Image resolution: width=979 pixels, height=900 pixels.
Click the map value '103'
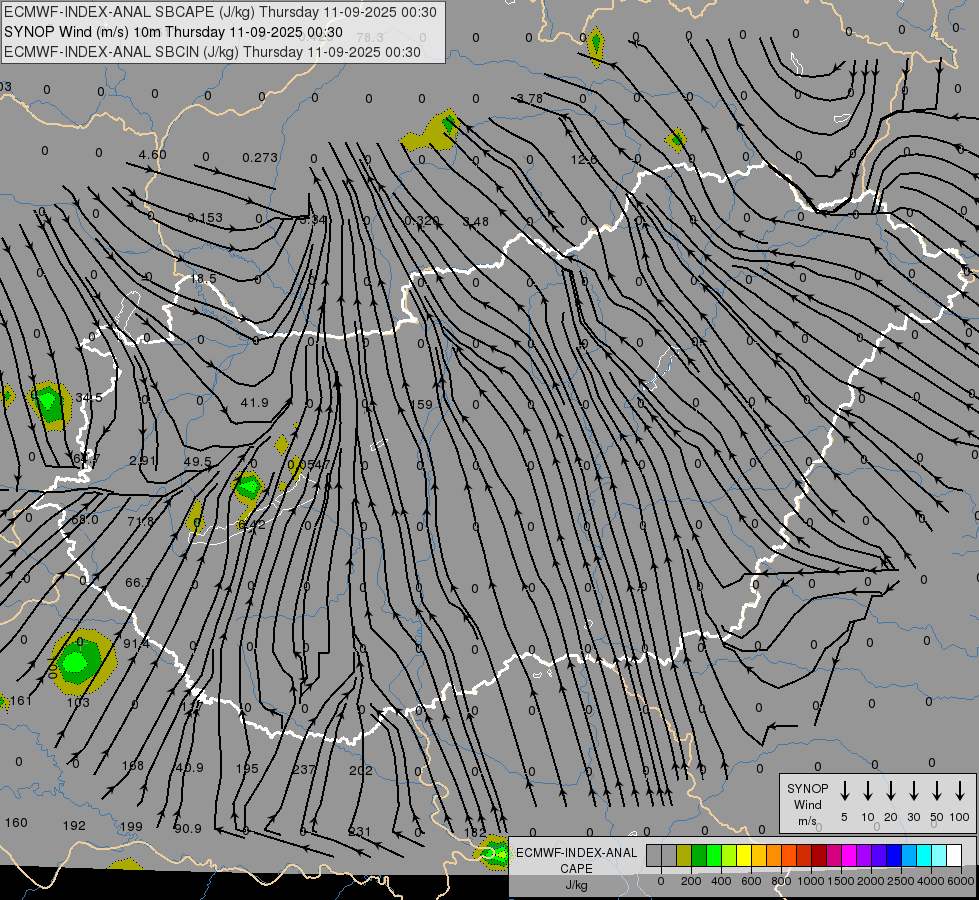78,702
